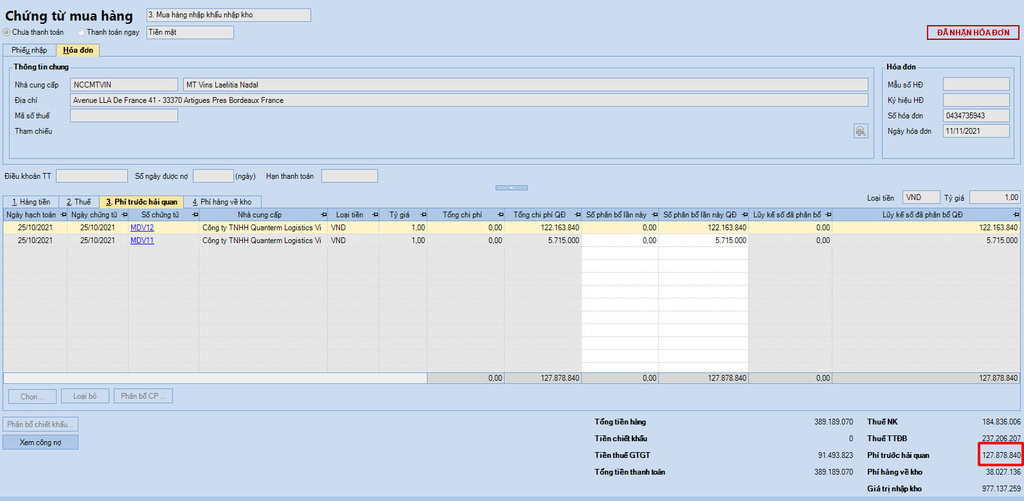Click Số phân bổ lần này QĐ cell 122.163.840
This screenshot has height=501, width=1024.
[x=703, y=227]
